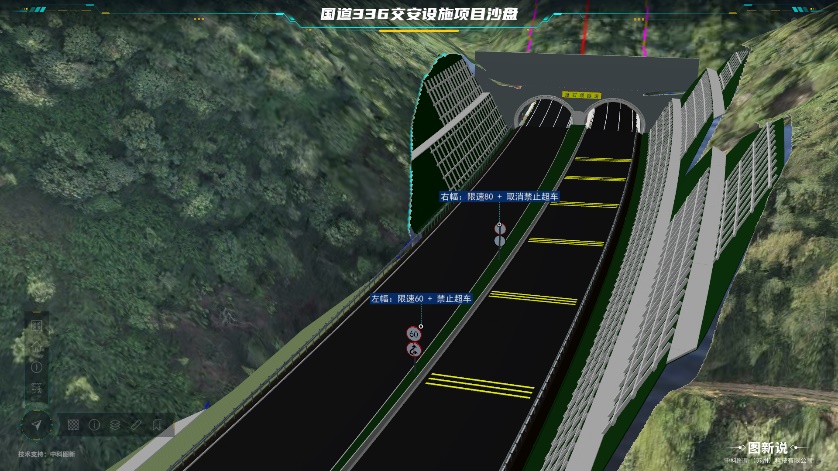Screen dimensions: 838x471
Task: Click the bottom icon in vertical panel
Action: pos(36,388)
